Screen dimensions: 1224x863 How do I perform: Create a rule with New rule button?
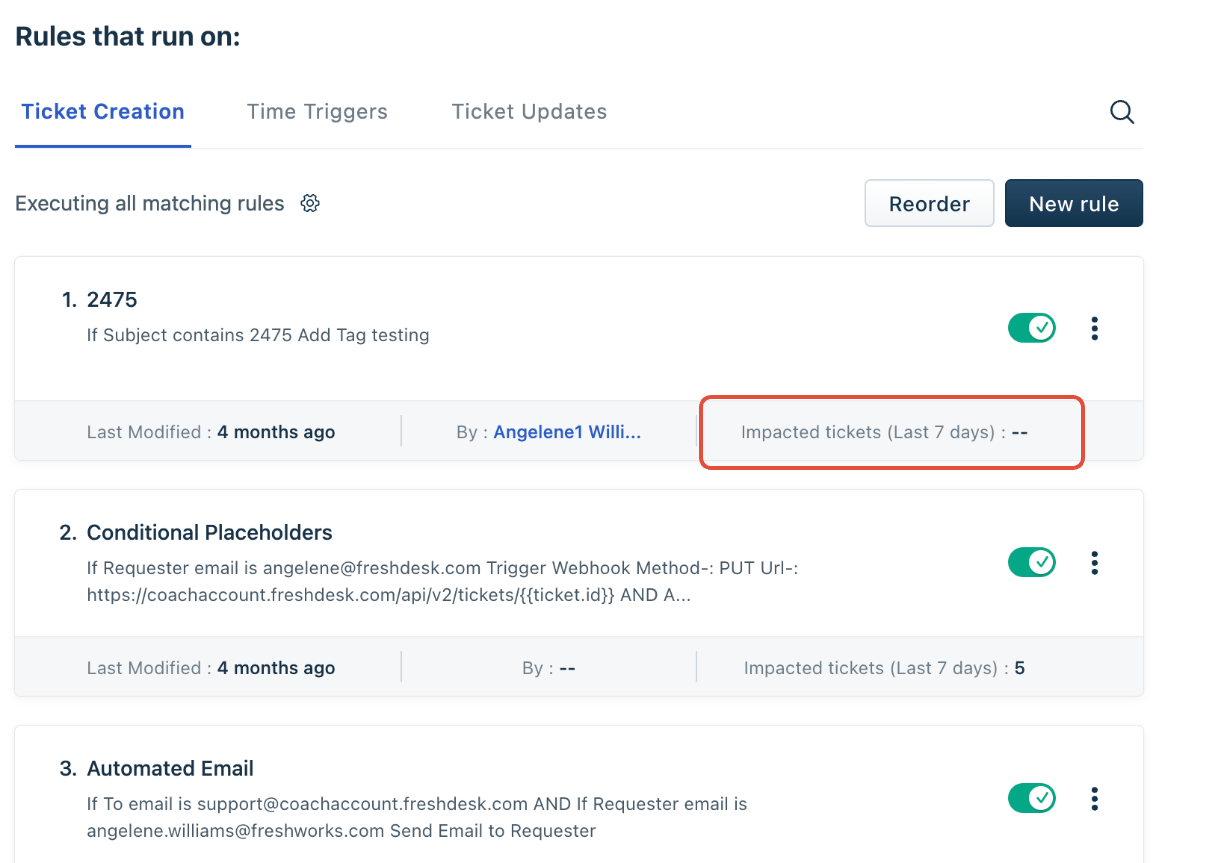point(1074,203)
